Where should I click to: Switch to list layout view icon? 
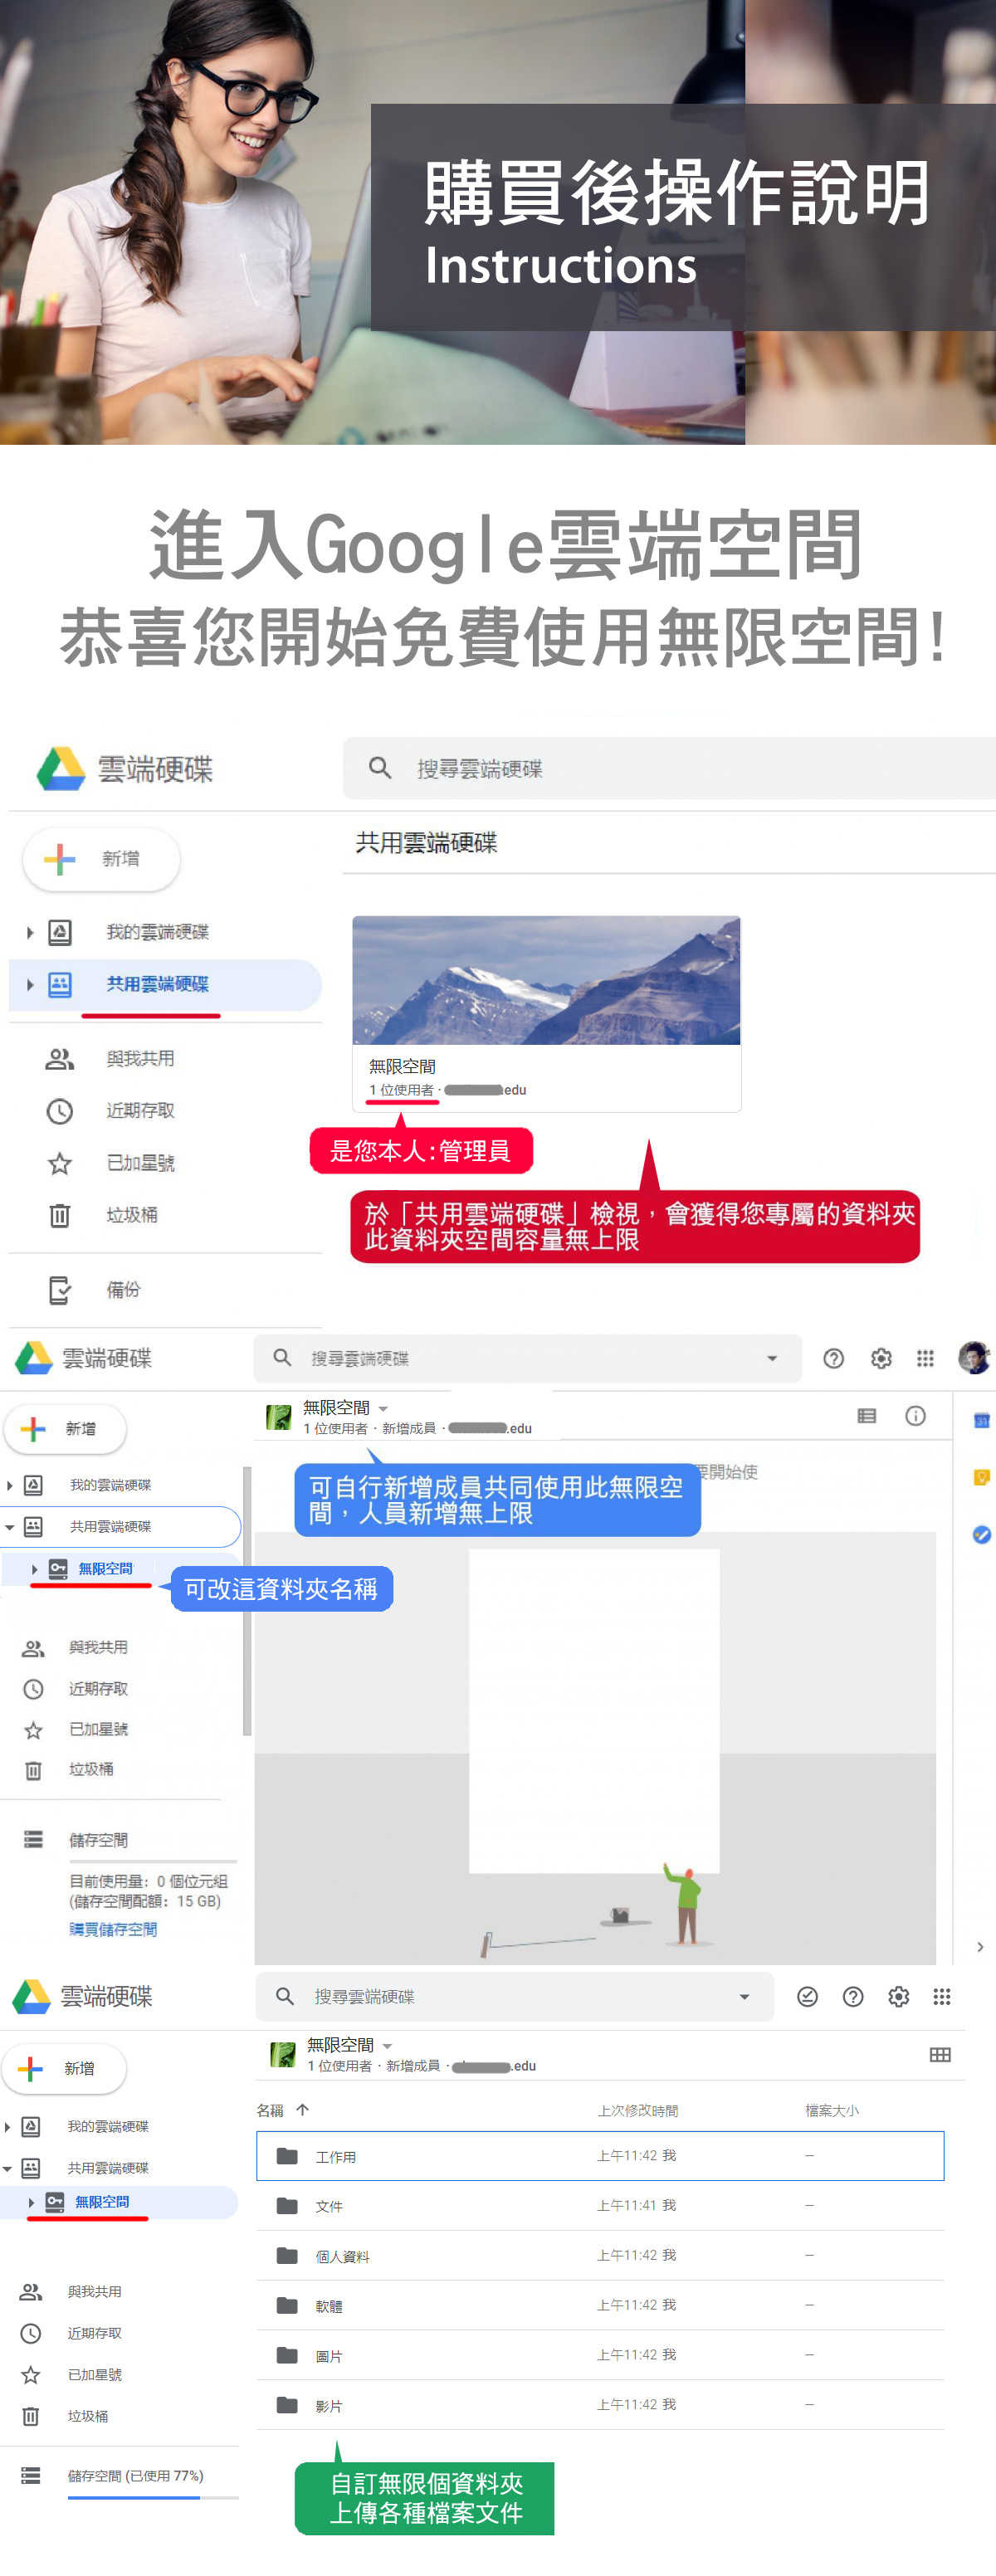click(866, 1416)
